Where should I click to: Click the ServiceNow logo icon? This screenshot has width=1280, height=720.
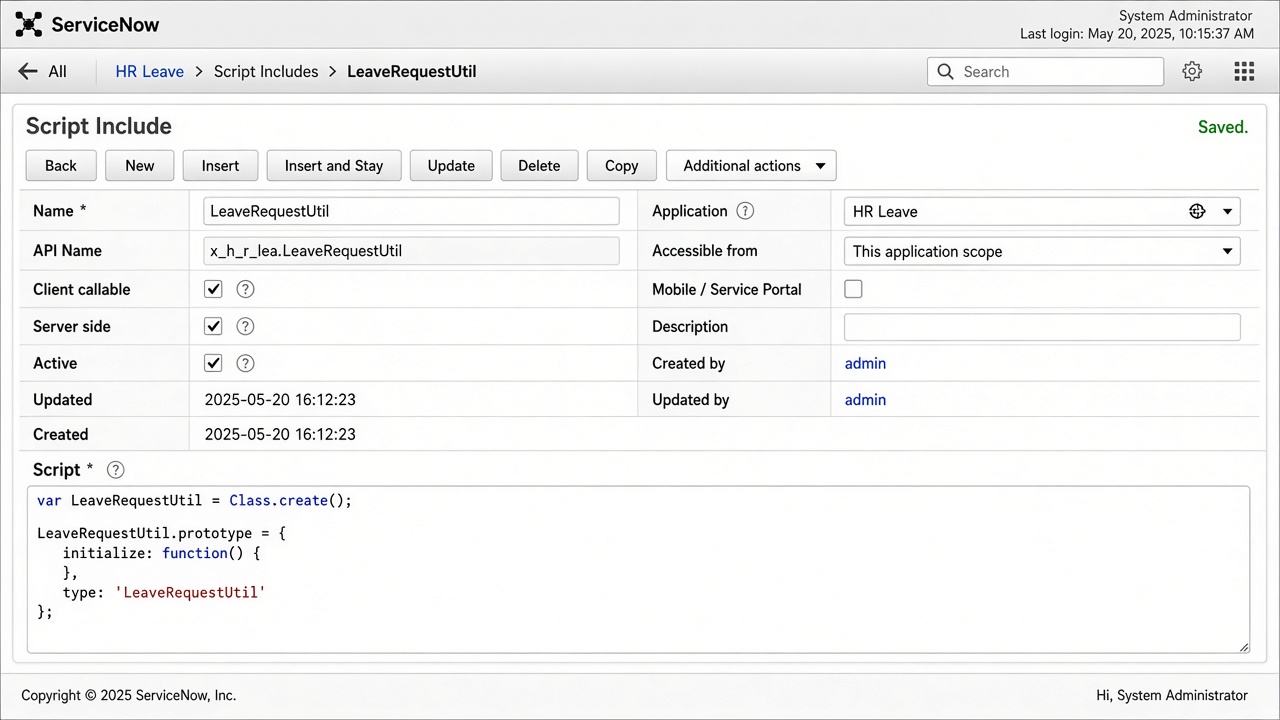(x=29, y=24)
